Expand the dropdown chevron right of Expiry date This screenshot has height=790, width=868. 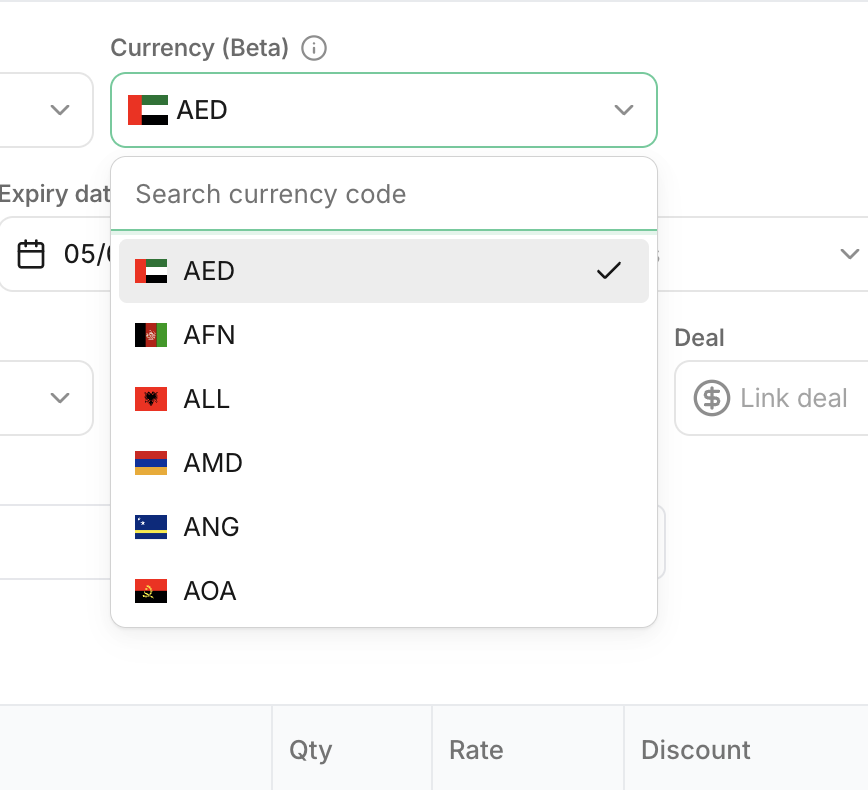coord(849,254)
